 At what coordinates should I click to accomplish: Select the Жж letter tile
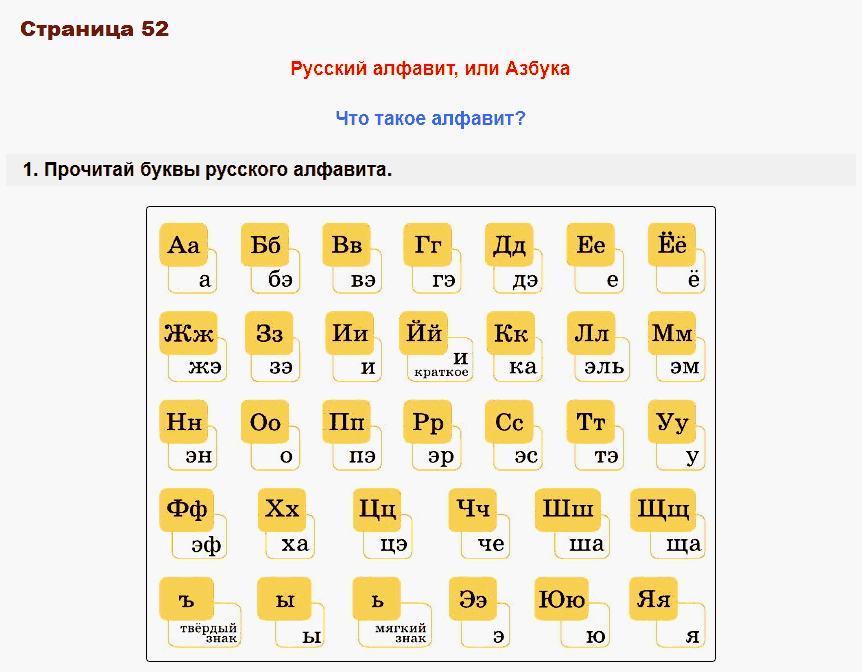(x=187, y=333)
